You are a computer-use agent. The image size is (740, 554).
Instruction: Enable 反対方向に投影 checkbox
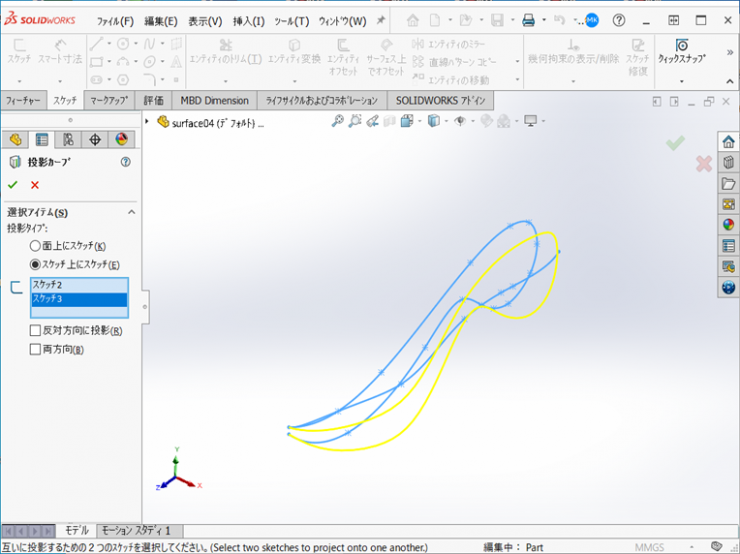click(x=36, y=330)
